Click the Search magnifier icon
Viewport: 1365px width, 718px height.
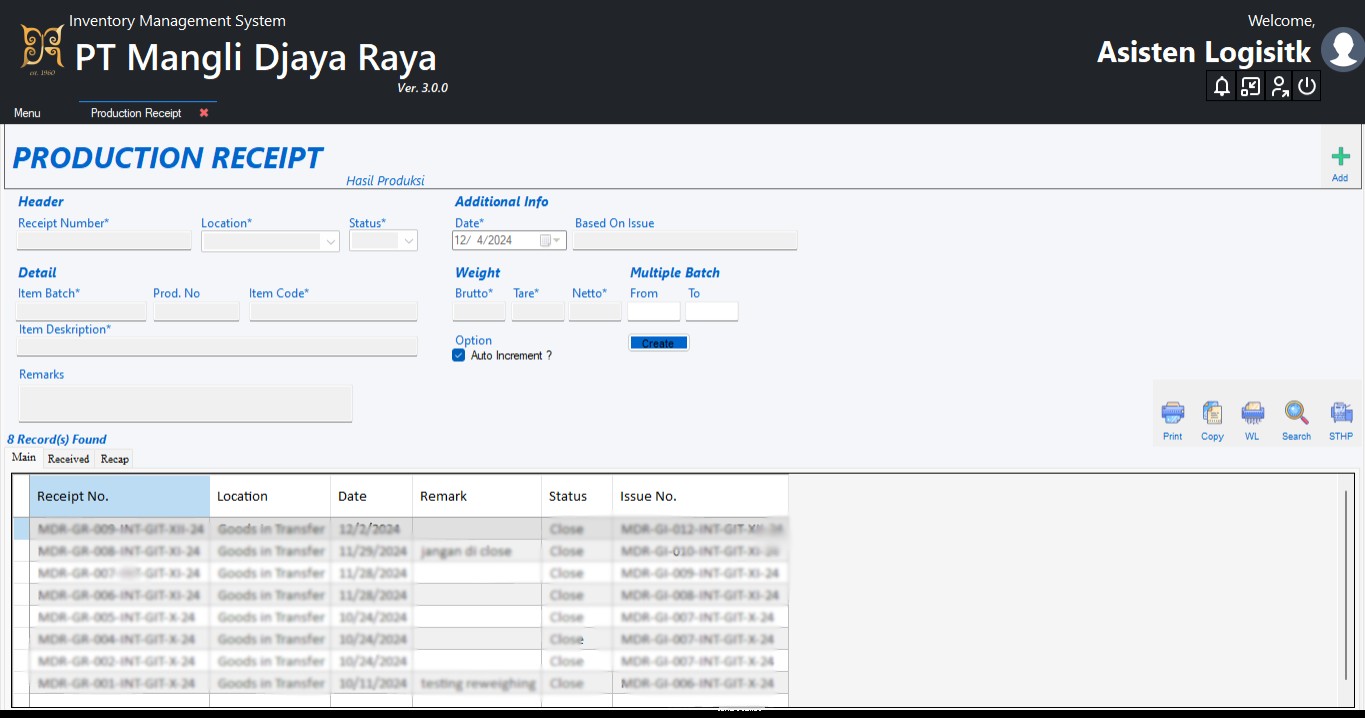[1296, 413]
